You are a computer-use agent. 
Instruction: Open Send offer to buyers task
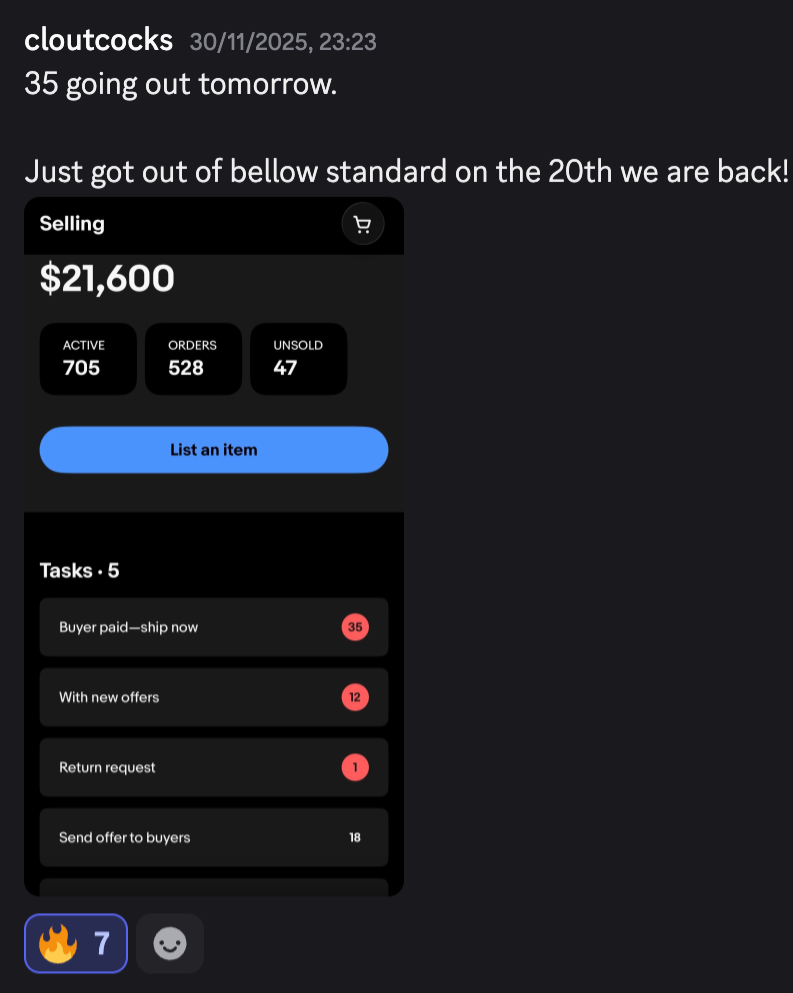tap(213, 837)
